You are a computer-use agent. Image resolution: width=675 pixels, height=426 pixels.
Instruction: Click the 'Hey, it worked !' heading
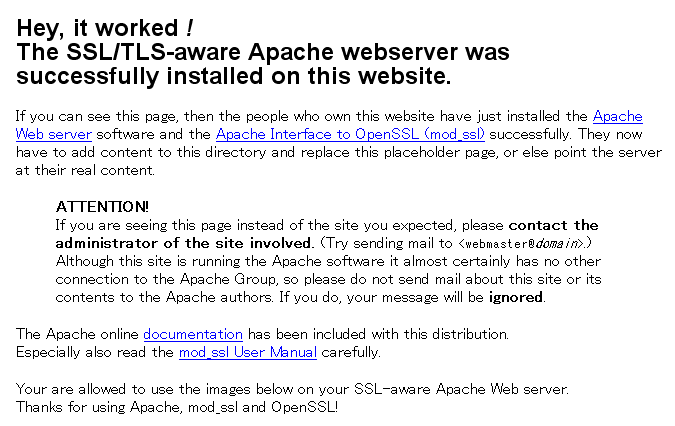coord(105,28)
